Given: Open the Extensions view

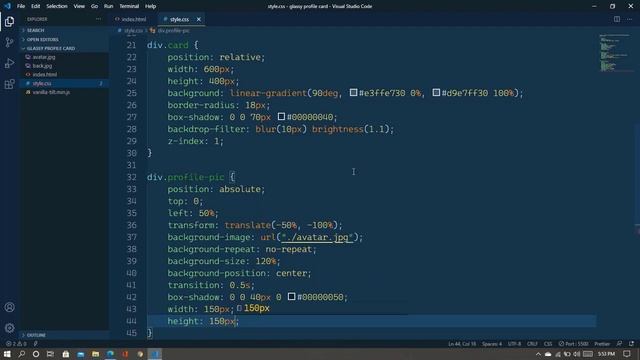Looking at the screenshot, I should click(x=9, y=84).
